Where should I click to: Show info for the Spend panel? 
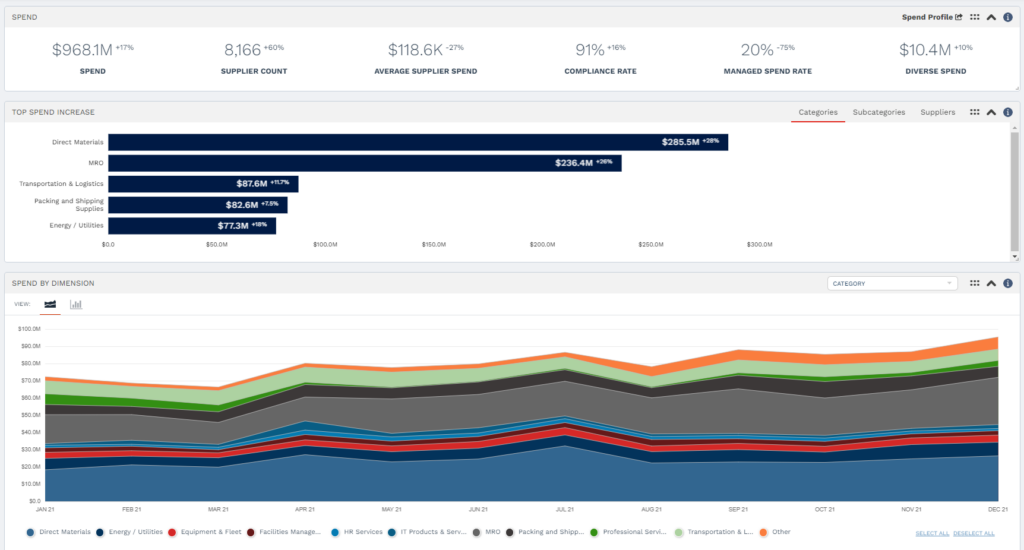coord(1008,18)
